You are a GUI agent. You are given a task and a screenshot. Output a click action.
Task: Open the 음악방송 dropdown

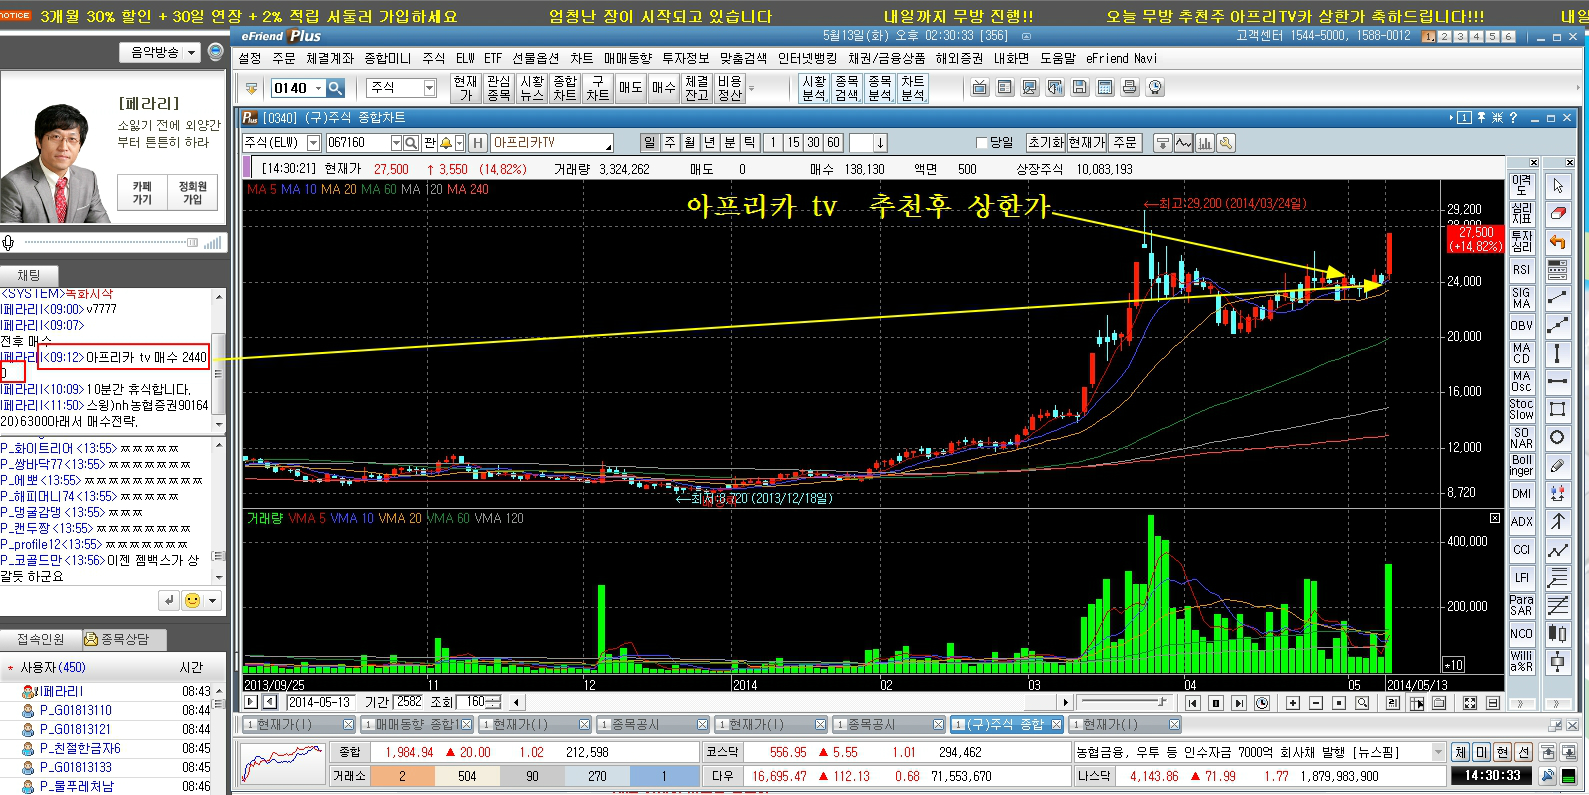point(160,52)
